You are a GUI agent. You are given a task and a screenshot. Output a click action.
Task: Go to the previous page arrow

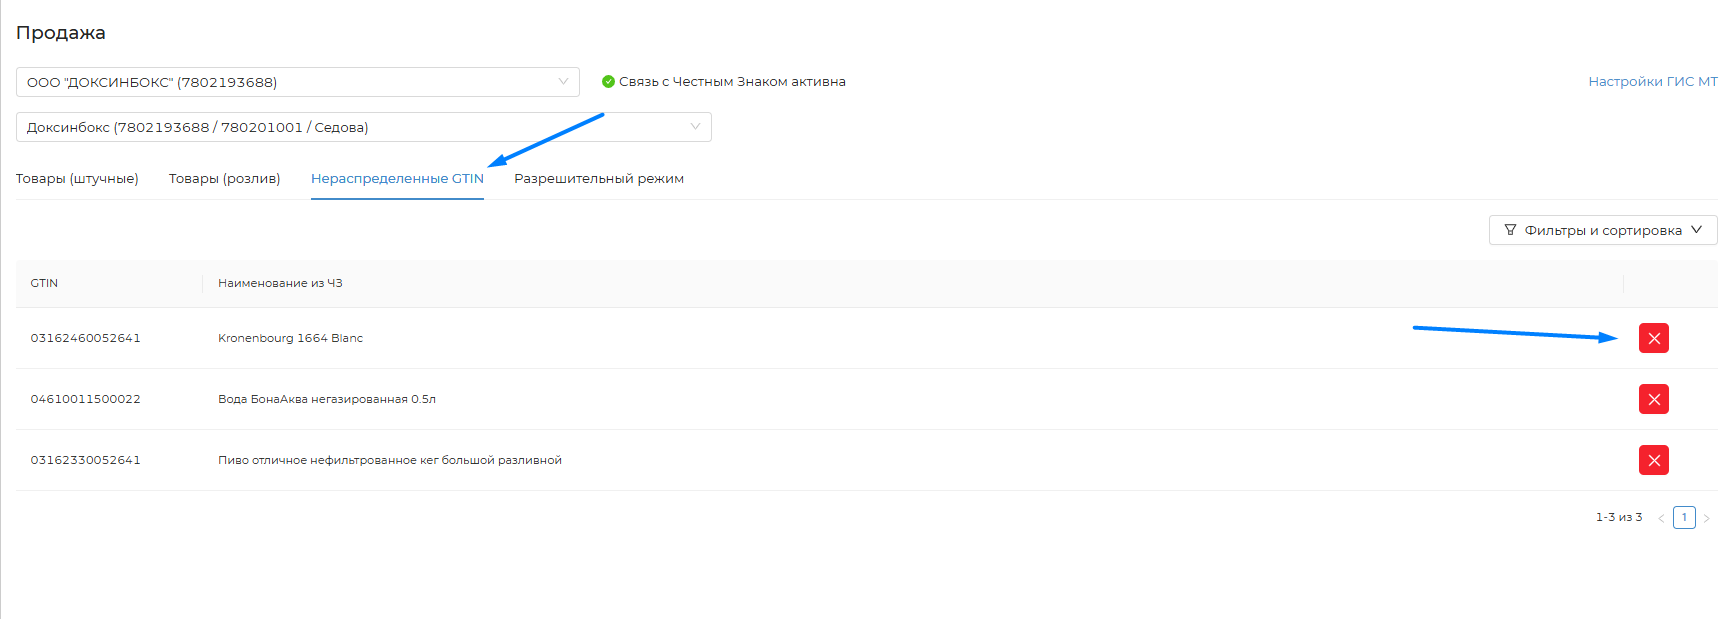1661,518
